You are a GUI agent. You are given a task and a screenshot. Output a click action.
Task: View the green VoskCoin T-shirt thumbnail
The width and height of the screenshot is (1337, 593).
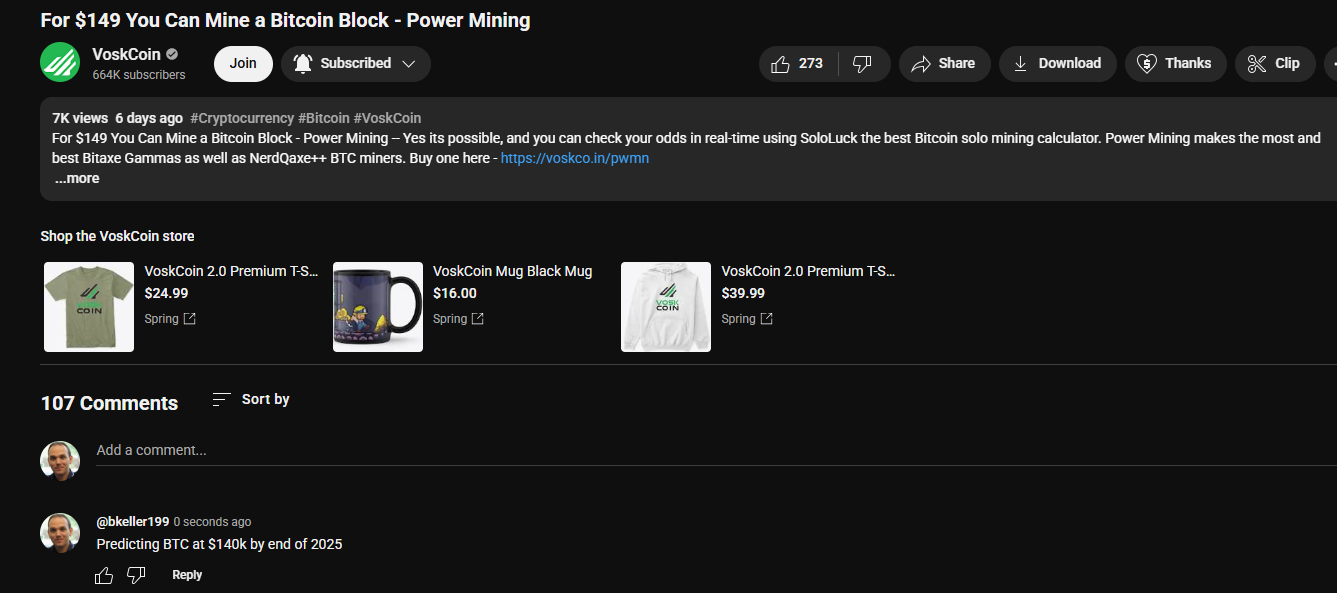click(x=89, y=307)
